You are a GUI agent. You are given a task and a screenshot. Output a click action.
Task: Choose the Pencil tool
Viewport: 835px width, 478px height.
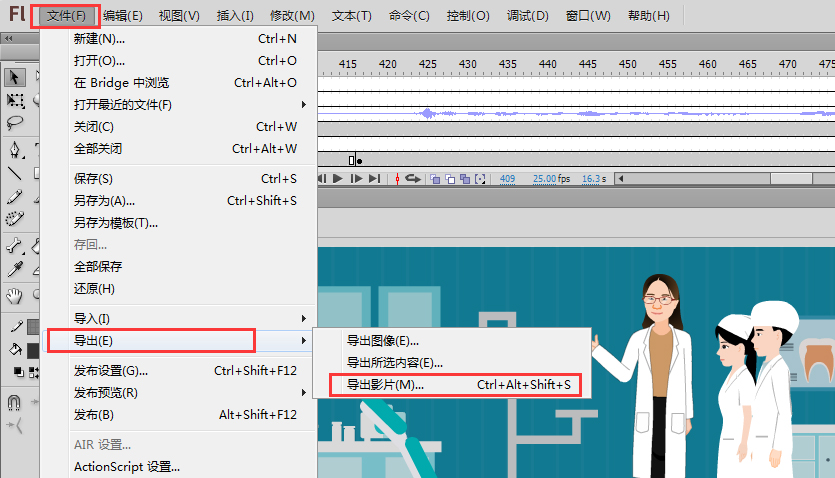pyautogui.click(x=15, y=196)
